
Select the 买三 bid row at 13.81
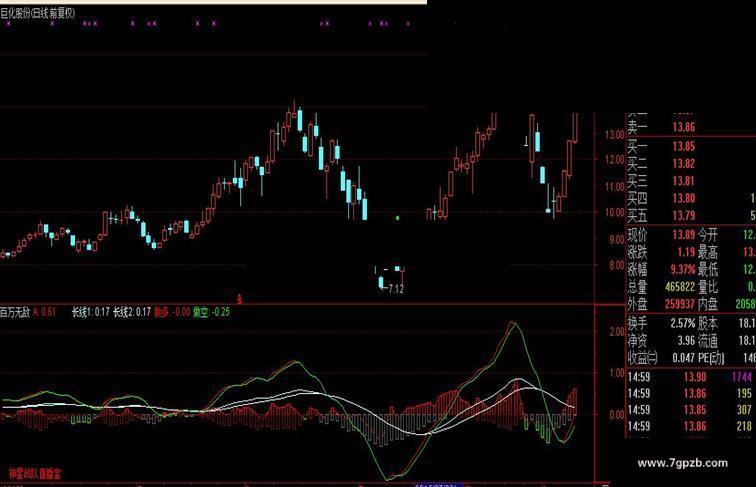point(691,181)
